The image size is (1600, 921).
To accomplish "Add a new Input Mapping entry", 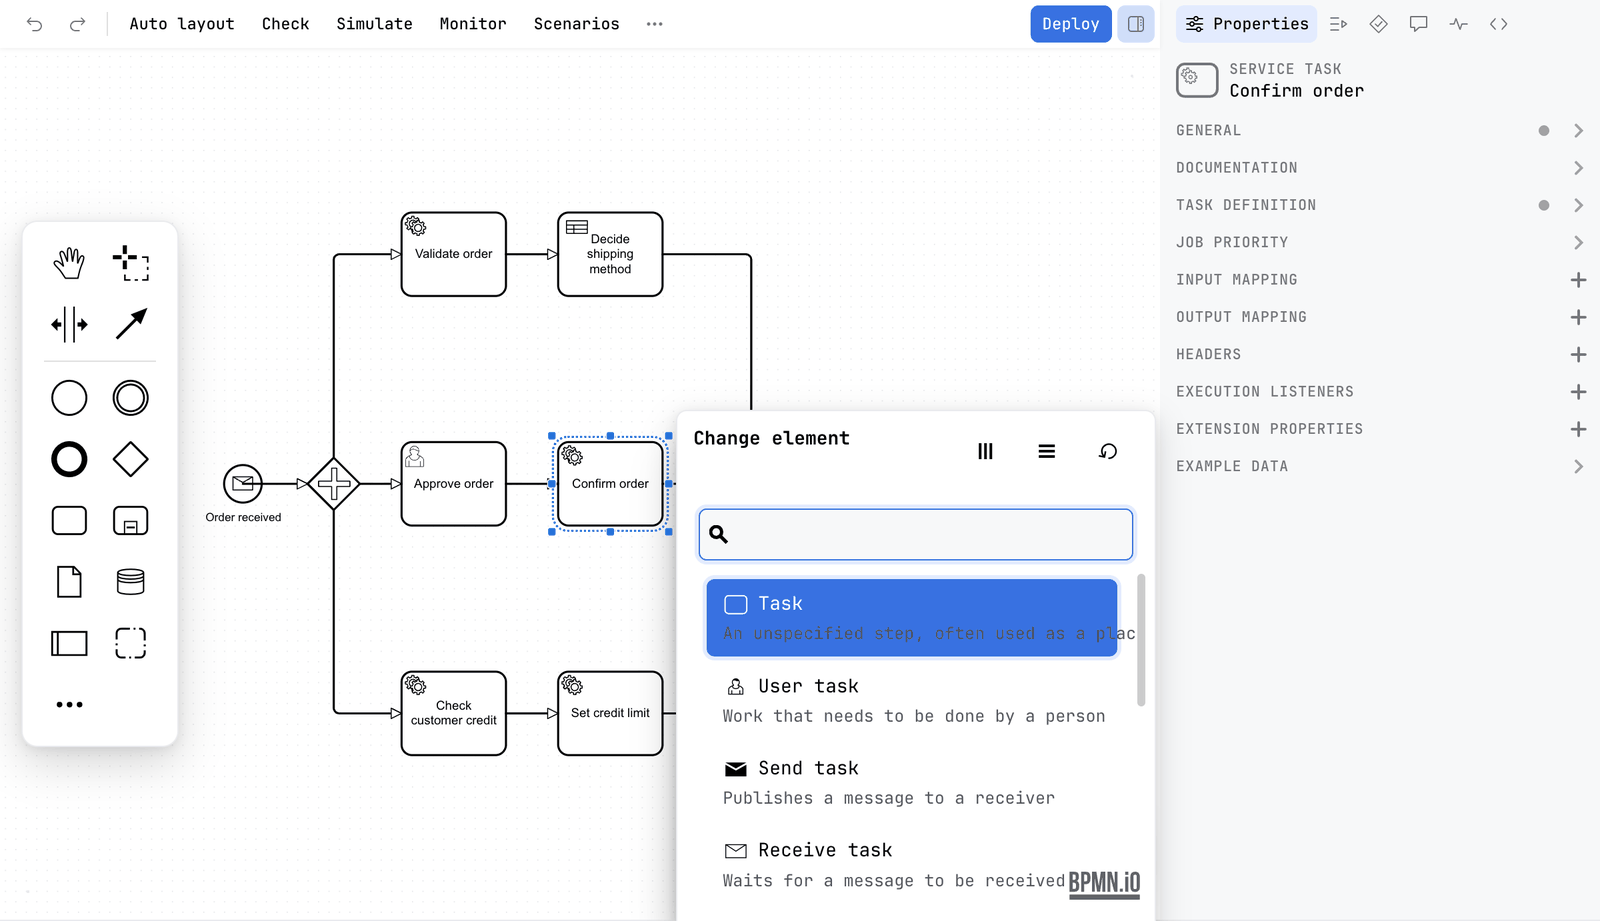I will click(x=1578, y=280).
